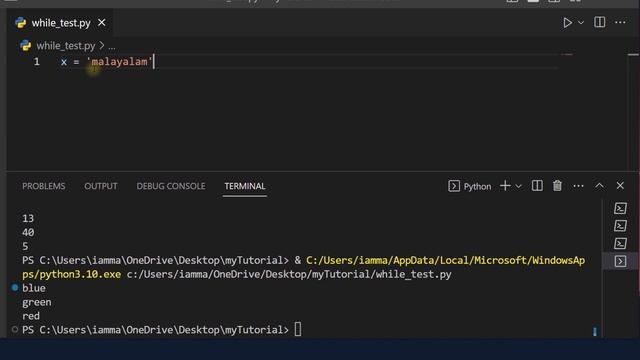Switch to the PROBLEMS panel tab
Image resolution: width=640 pixels, height=360 pixels.
click(44, 186)
